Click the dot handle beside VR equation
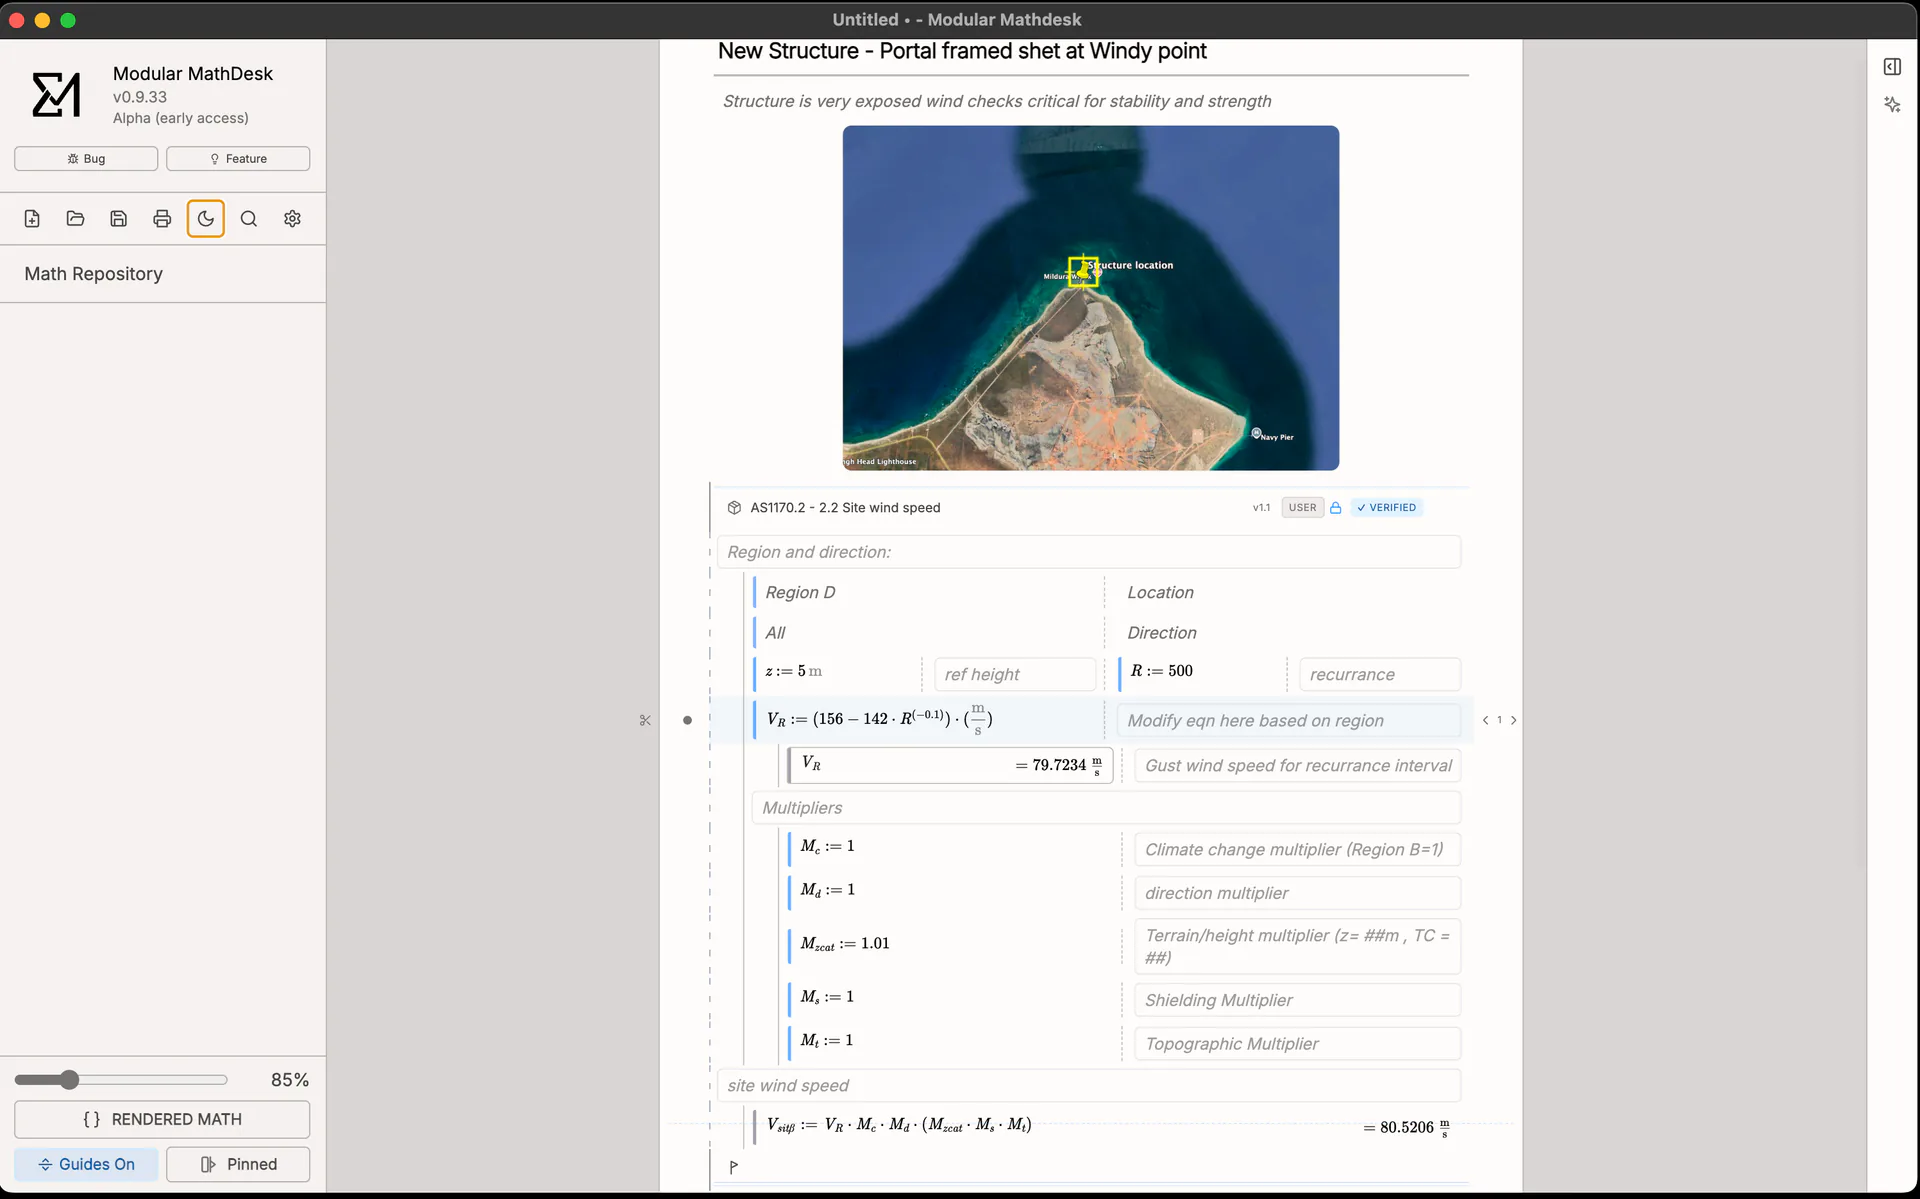Image resolution: width=1920 pixels, height=1199 pixels. pyautogui.click(x=687, y=721)
